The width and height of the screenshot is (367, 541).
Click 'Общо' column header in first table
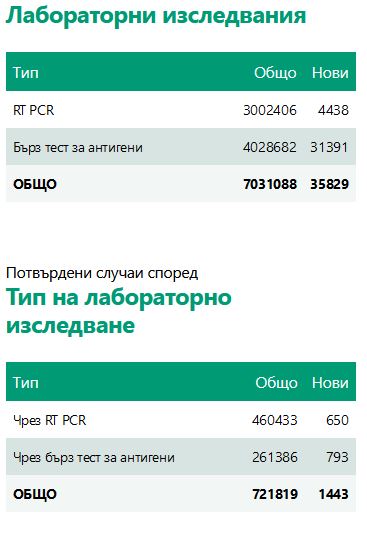pos(275,73)
